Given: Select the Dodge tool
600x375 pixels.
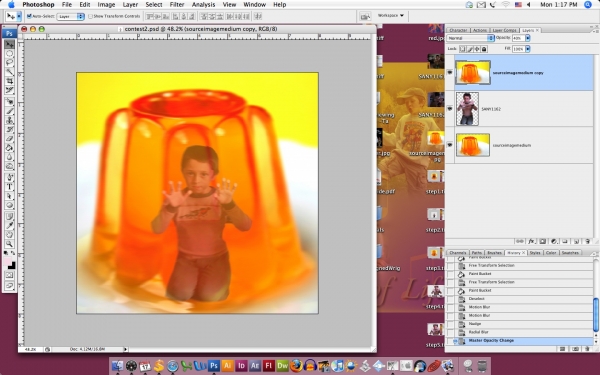Looking at the screenshot, I should tap(10, 166).
